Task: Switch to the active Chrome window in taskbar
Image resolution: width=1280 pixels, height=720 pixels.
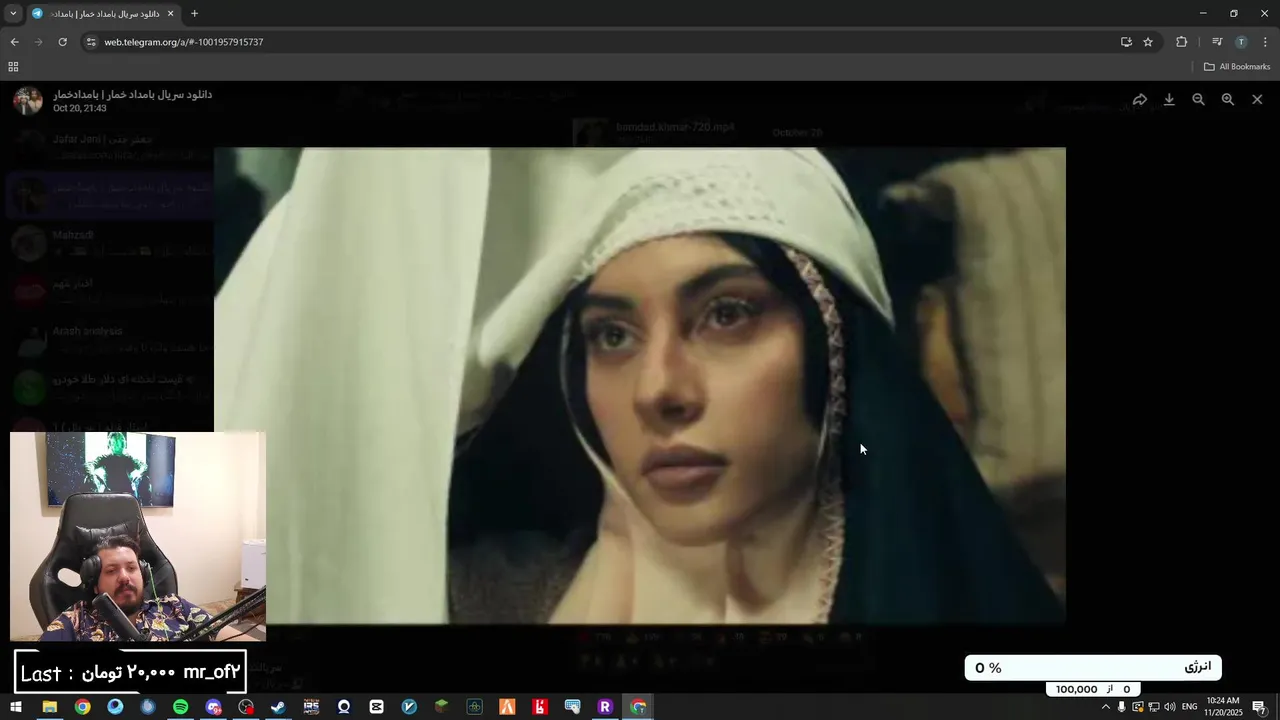Action: pos(638,707)
